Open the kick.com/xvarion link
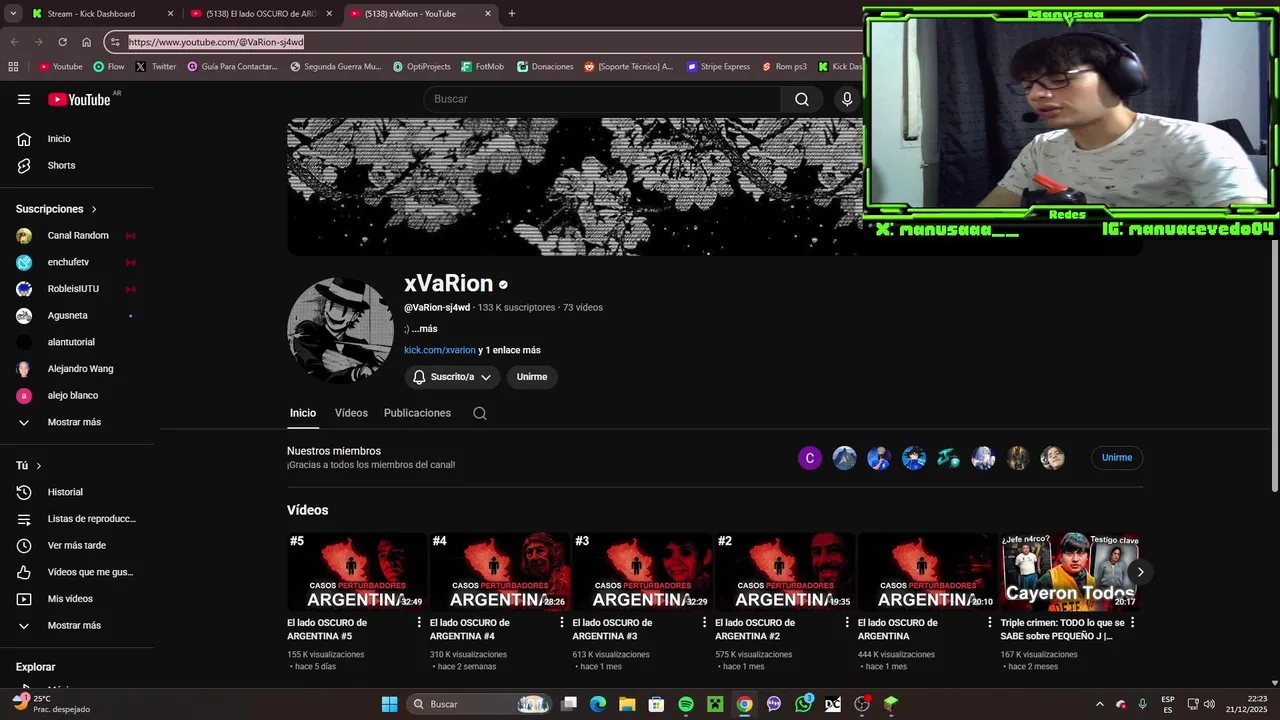 click(x=440, y=350)
